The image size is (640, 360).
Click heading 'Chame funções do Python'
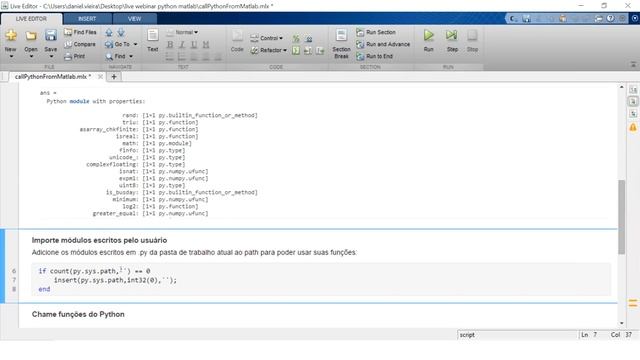(78, 314)
